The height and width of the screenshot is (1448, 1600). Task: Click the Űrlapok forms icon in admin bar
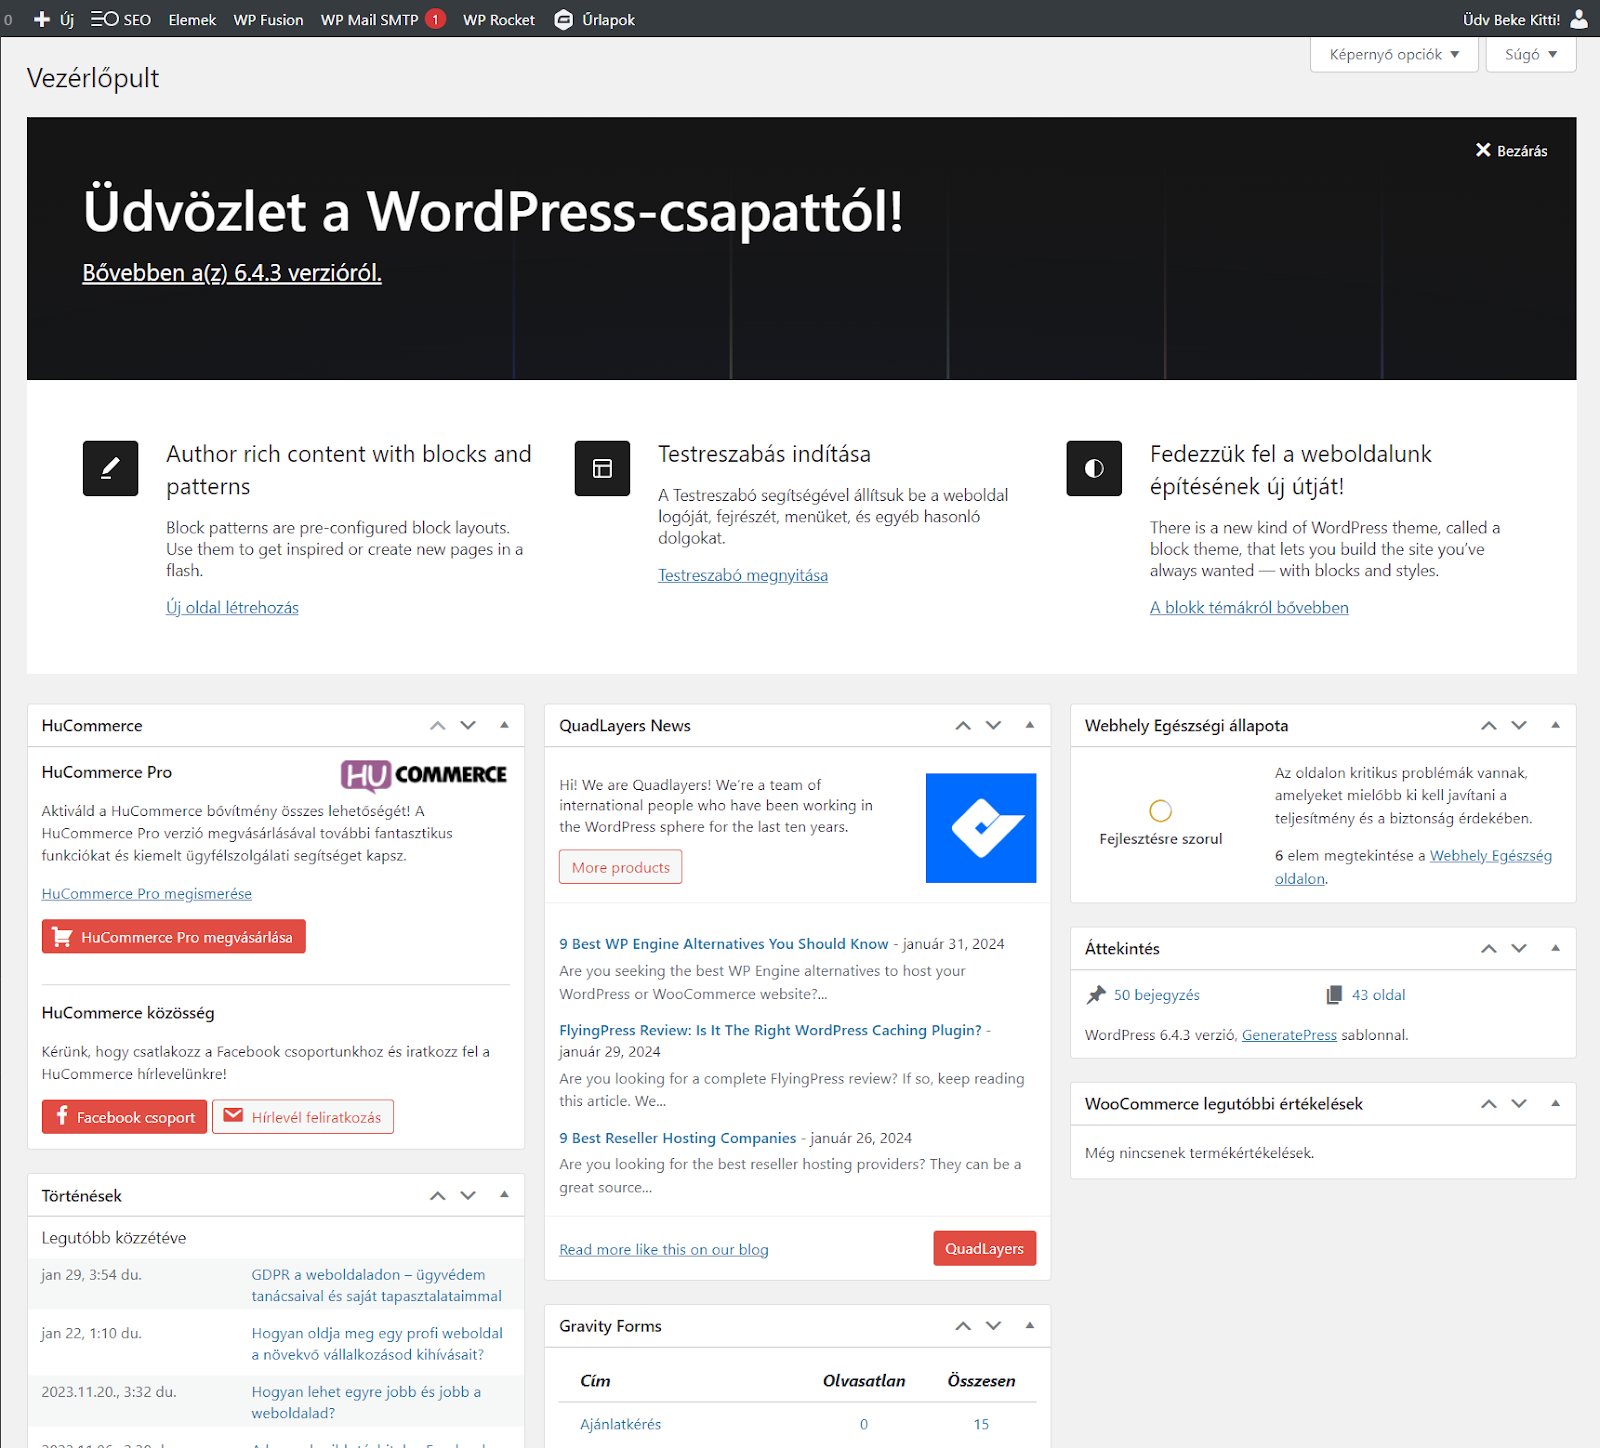564,19
